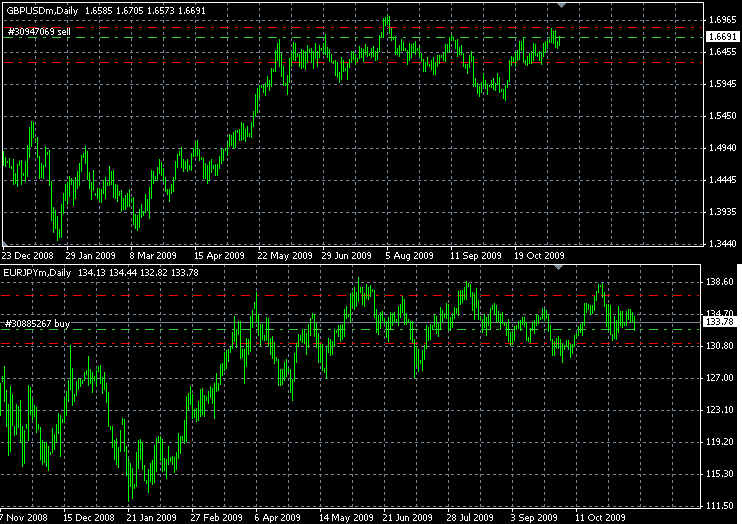Image resolution: width=742 pixels, height=524 pixels.
Task: Click the grey bid price line on EURJPYm chart
Action: [350, 322]
